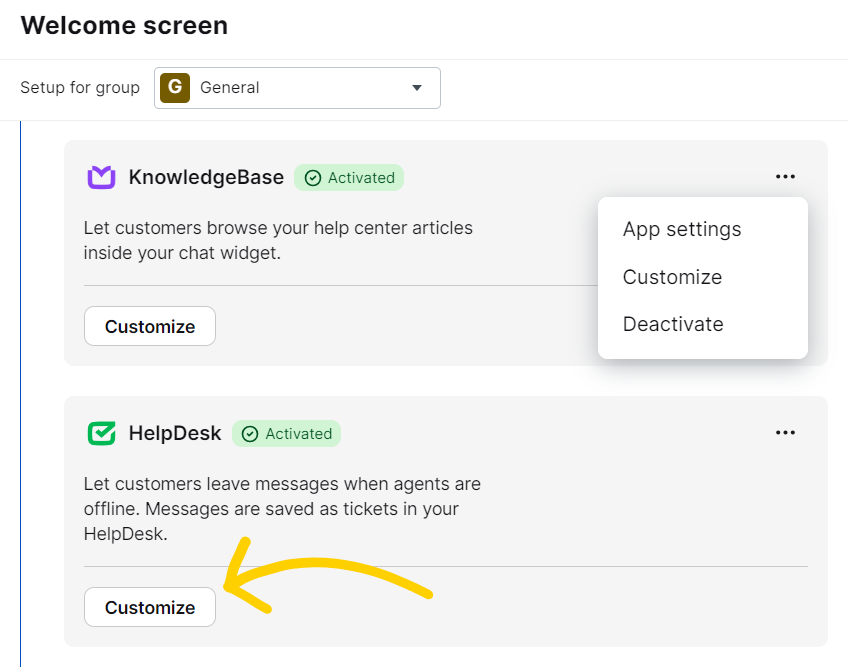Select Deactivate from the context menu
The height and width of the screenshot is (667, 848).
[x=673, y=324]
